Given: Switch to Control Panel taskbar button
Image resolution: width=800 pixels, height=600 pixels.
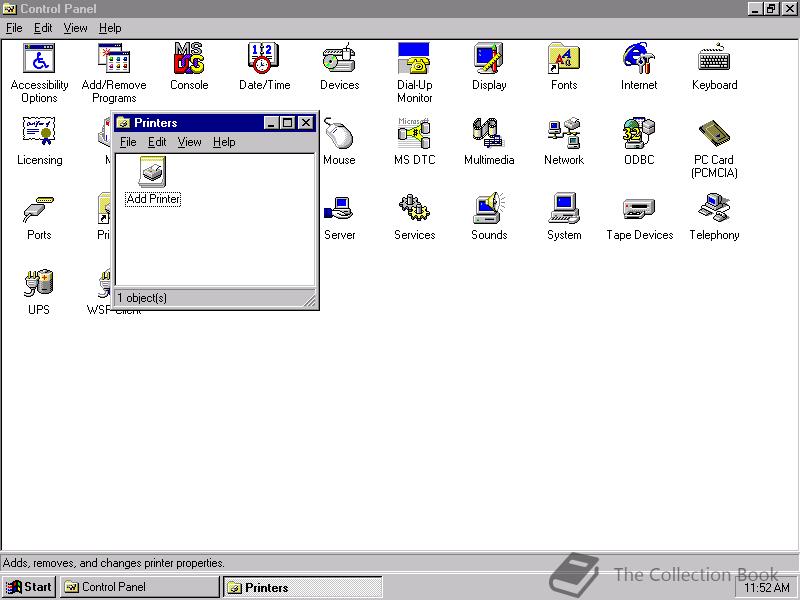Looking at the screenshot, I should pos(140,587).
